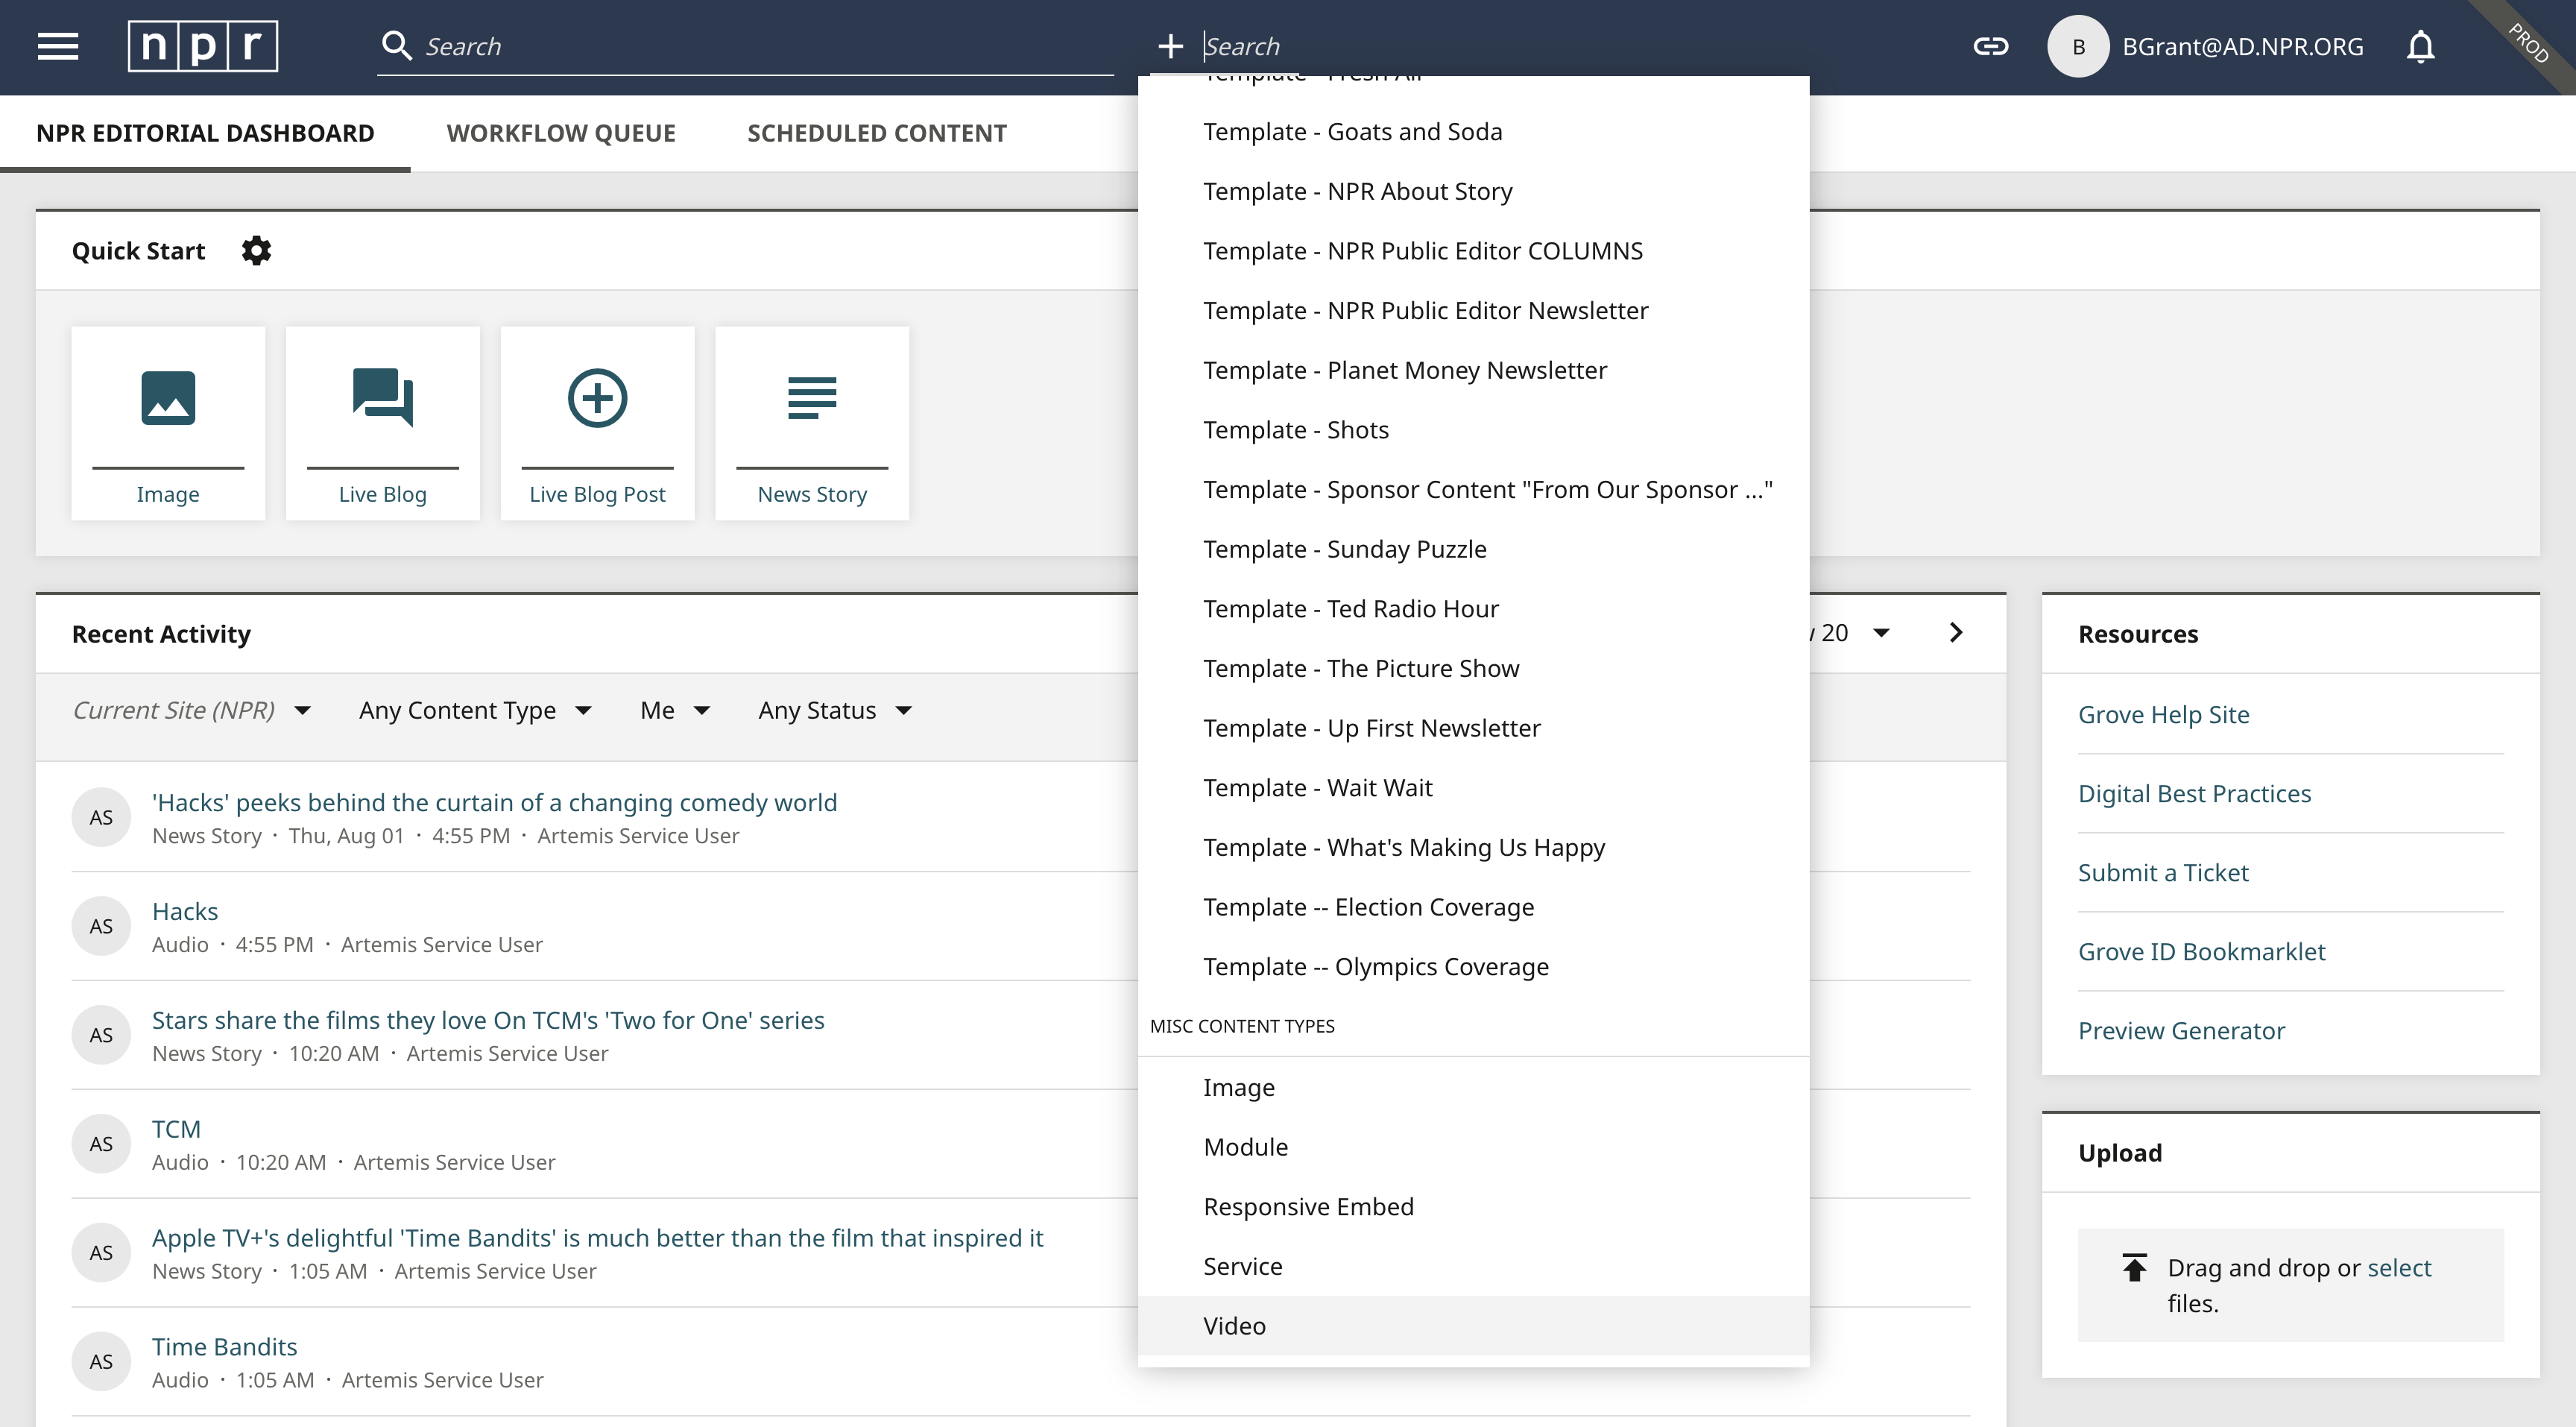Go to next page of Recent Activity
Screen dimensions: 2576x1427
pyautogui.click(x=1956, y=632)
